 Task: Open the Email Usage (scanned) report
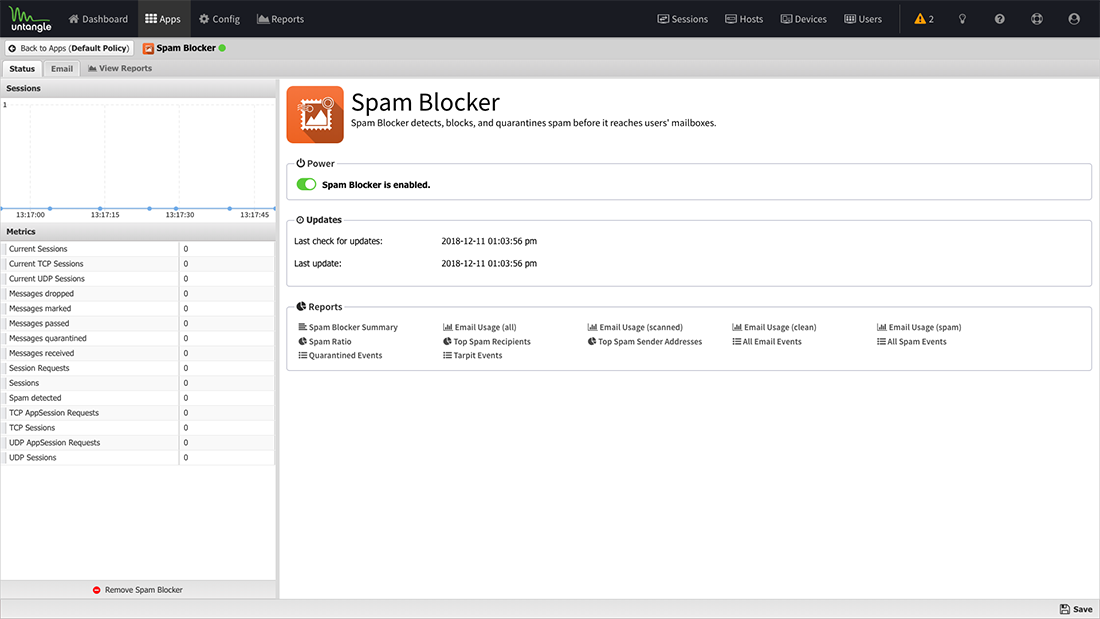click(635, 327)
